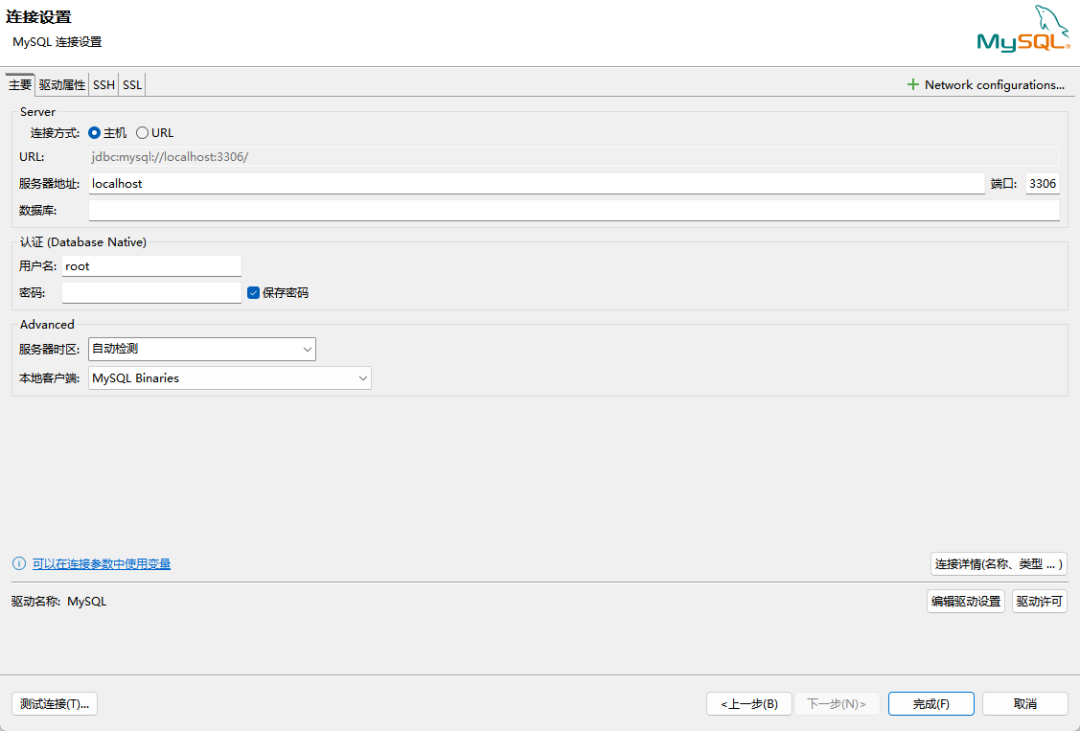Image resolution: width=1080 pixels, height=731 pixels.
Task: Open 连接详情(名称、类型 ...) button
Action: tap(999, 564)
